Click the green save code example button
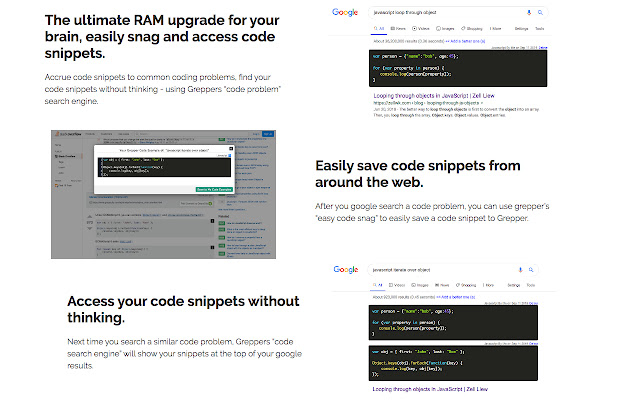This screenshot has height=400, width=640. click(212, 188)
